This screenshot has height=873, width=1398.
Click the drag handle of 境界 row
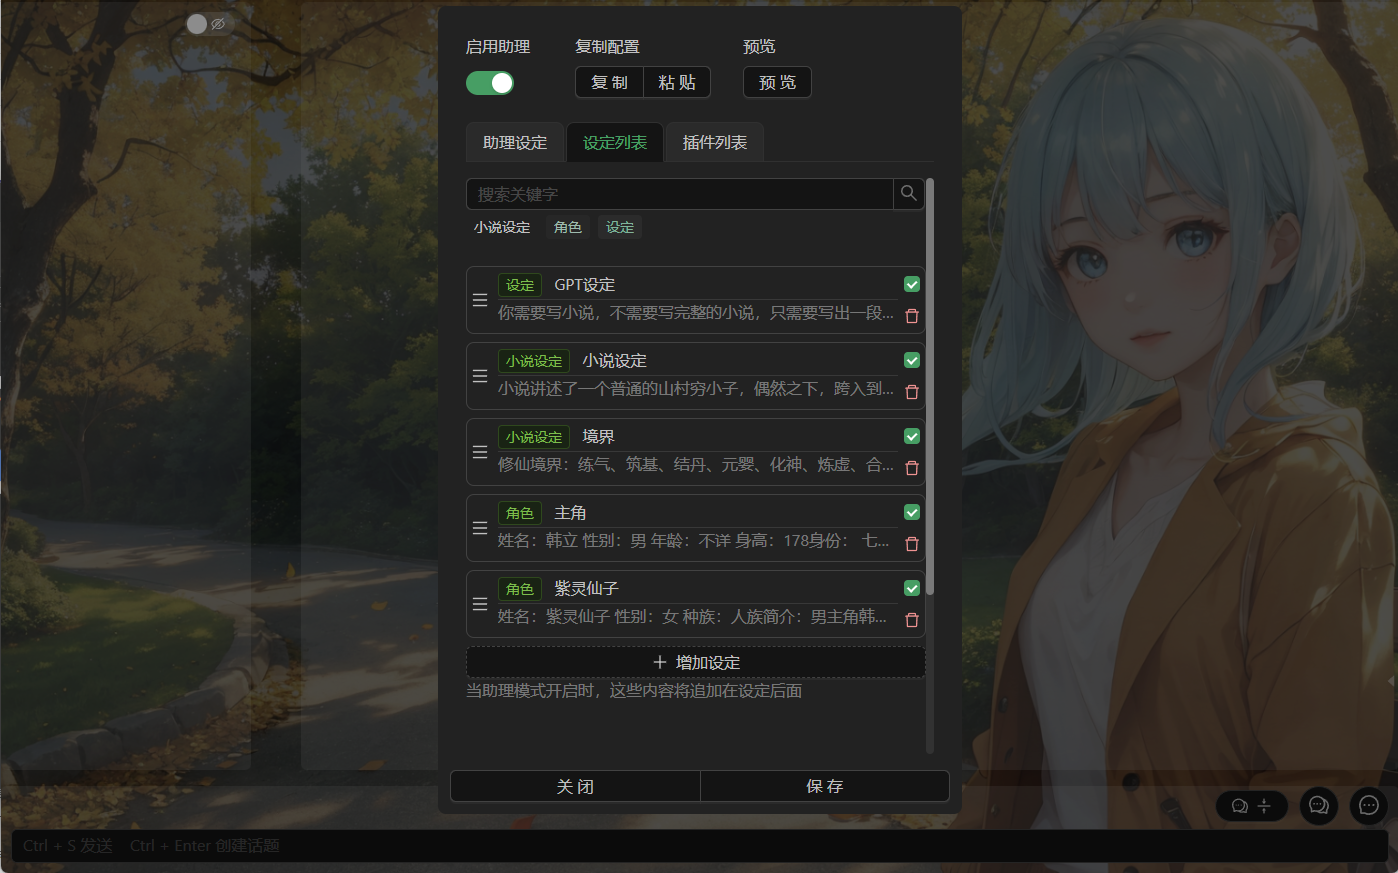[480, 452]
